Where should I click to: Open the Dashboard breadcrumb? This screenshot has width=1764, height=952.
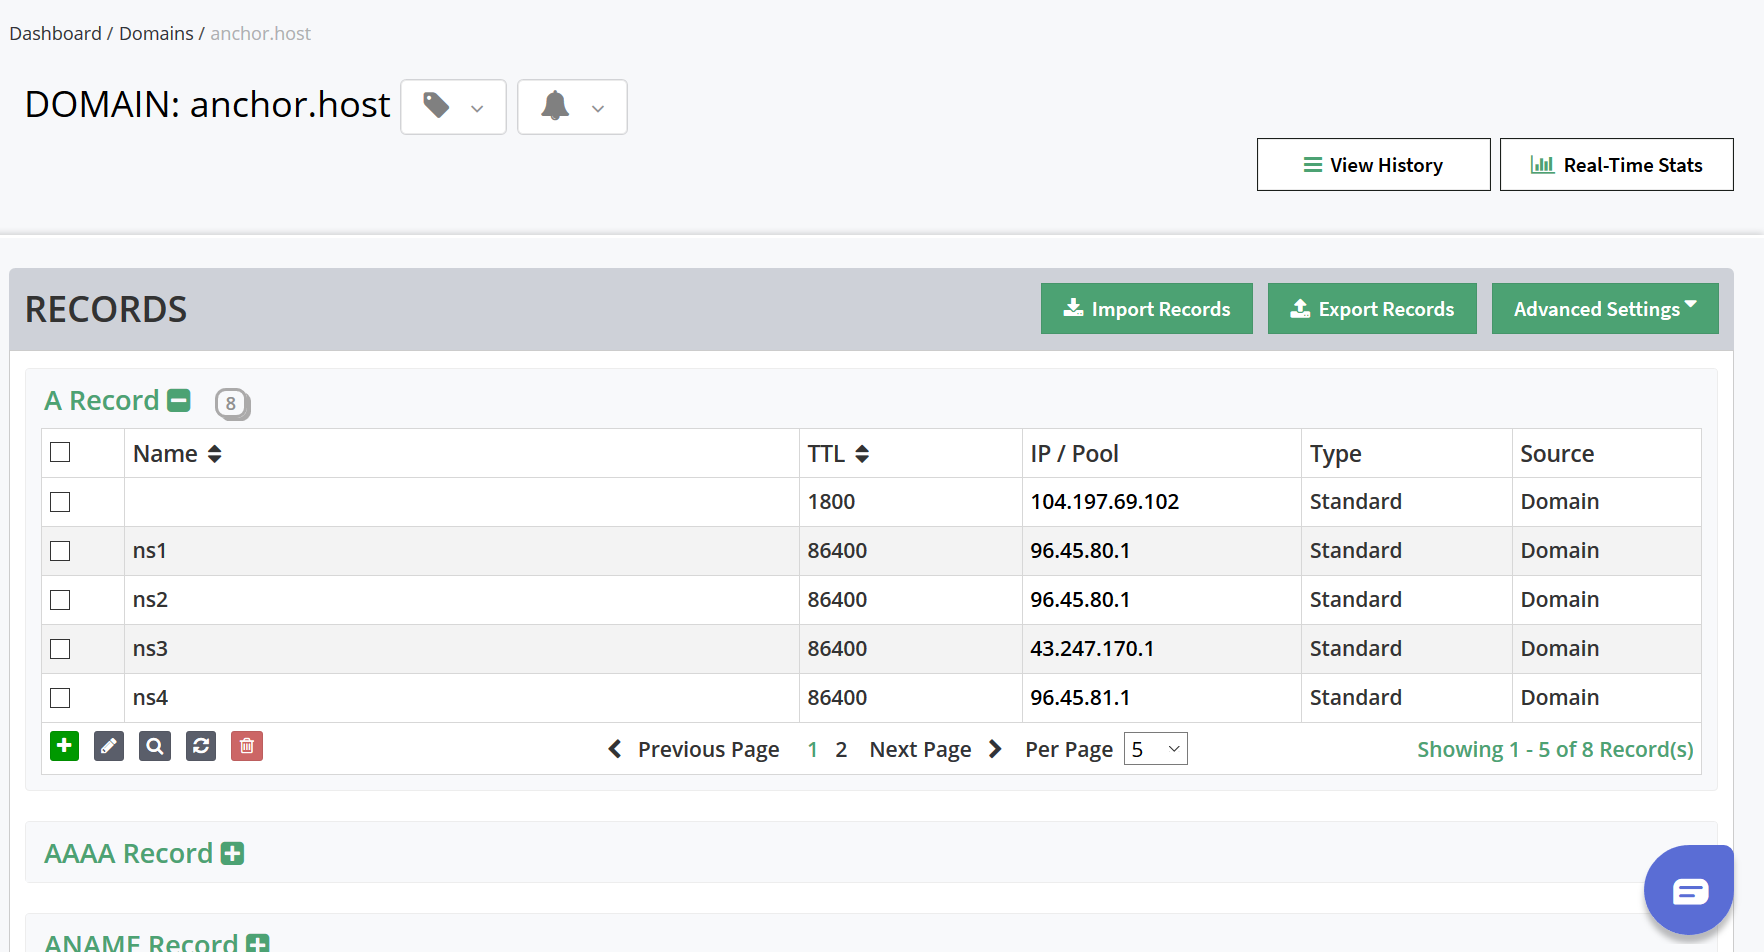point(55,34)
